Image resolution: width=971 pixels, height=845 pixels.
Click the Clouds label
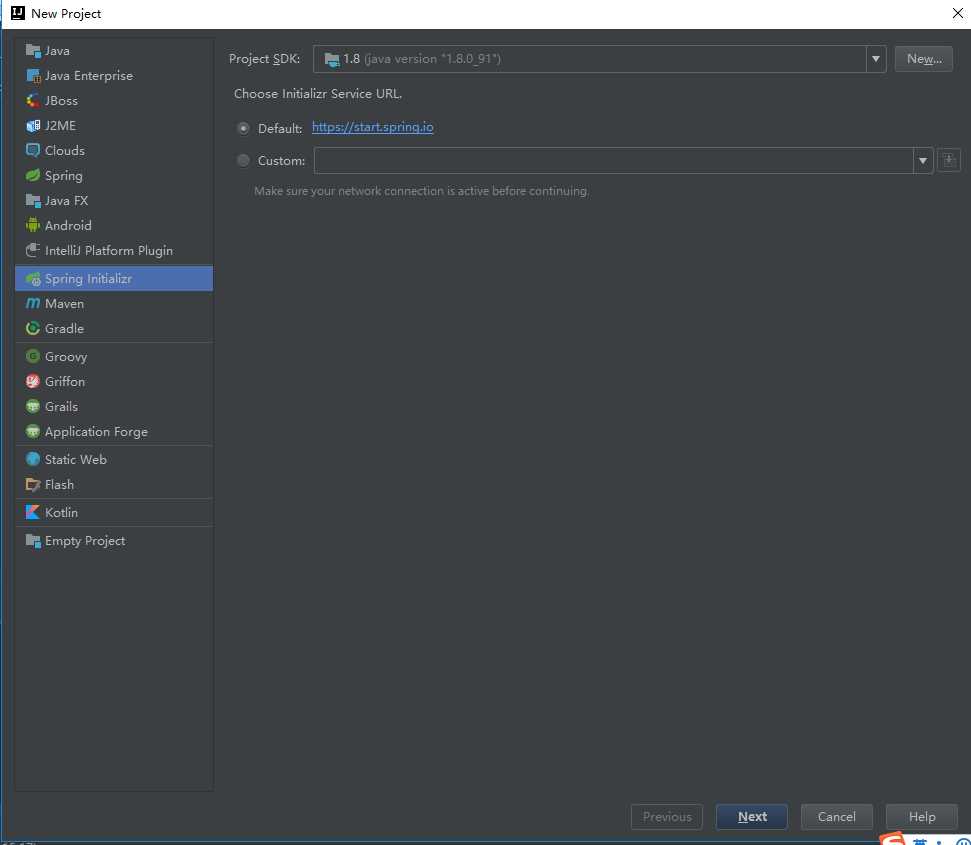point(64,150)
